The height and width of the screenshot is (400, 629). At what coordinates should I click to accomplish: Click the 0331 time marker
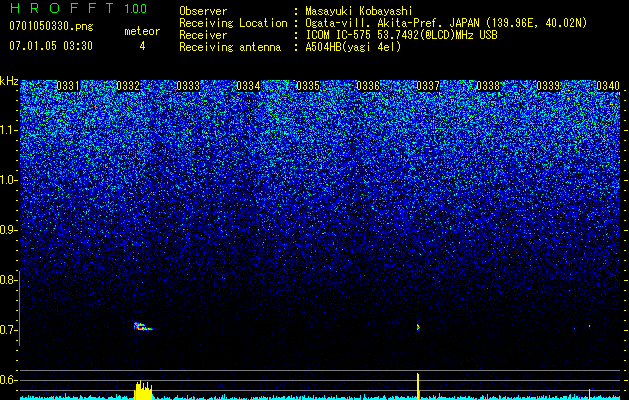click(68, 86)
